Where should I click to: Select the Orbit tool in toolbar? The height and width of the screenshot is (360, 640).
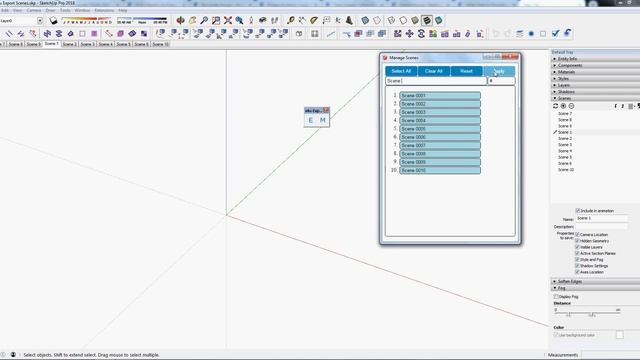point(180,20)
